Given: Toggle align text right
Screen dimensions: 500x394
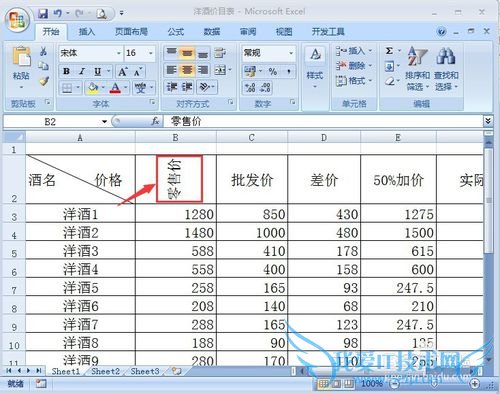Looking at the screenshot, I should click(x=203, y=70).
